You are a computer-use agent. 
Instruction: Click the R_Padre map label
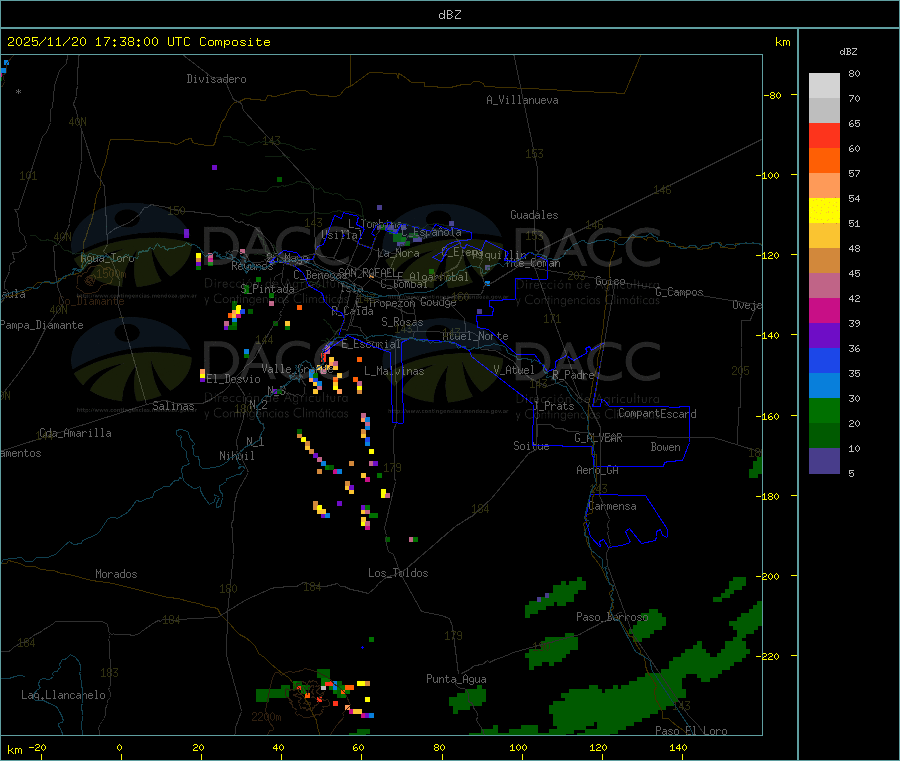coord(573,375)
